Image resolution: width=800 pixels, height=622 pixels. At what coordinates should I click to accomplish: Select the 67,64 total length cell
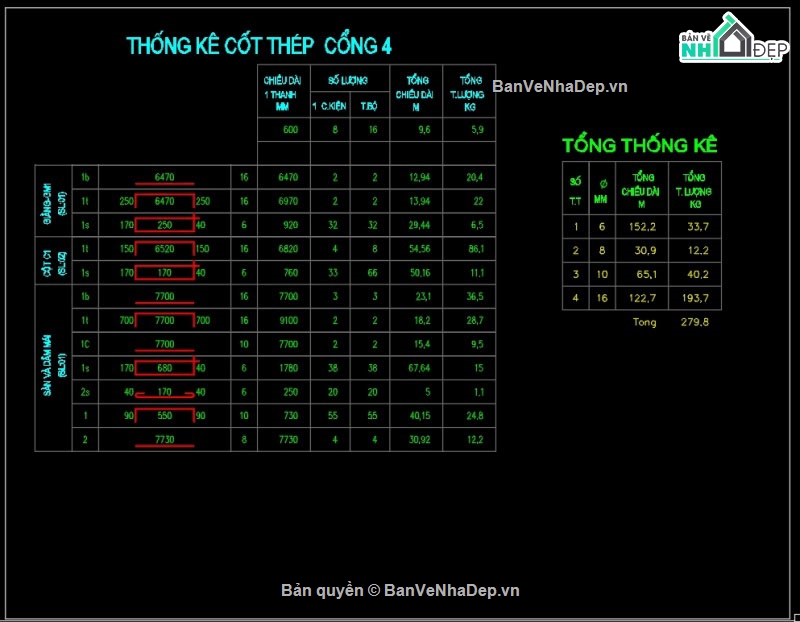419,368
